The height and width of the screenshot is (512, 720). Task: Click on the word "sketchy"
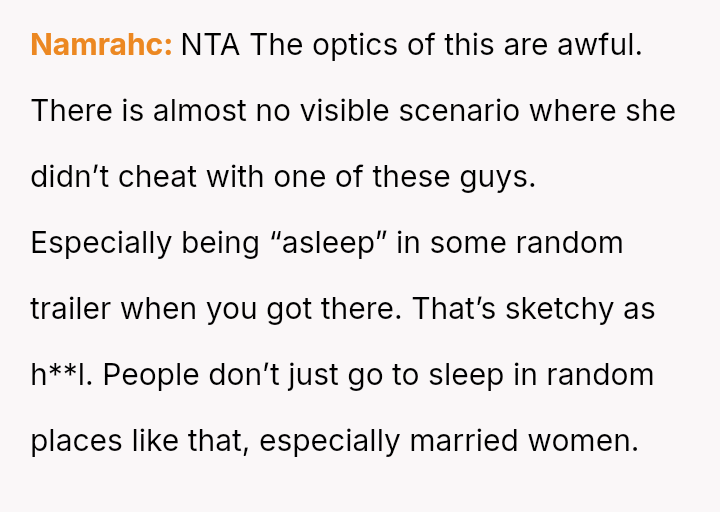pos(553,309)
